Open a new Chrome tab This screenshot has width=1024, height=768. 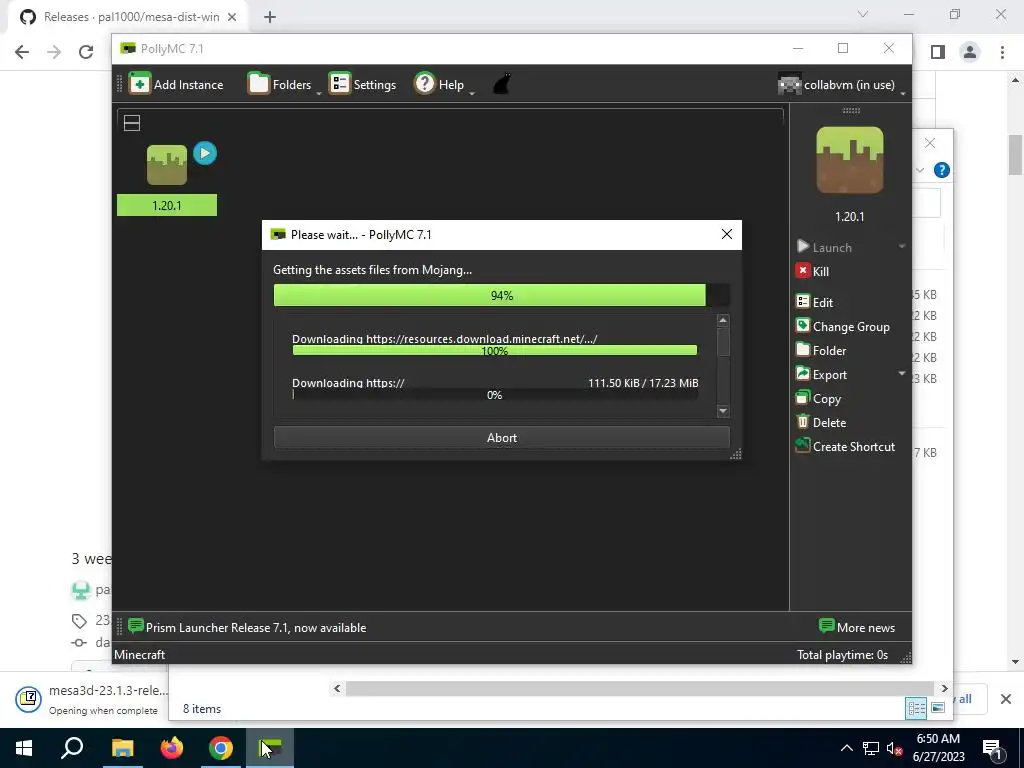point(270,17)
